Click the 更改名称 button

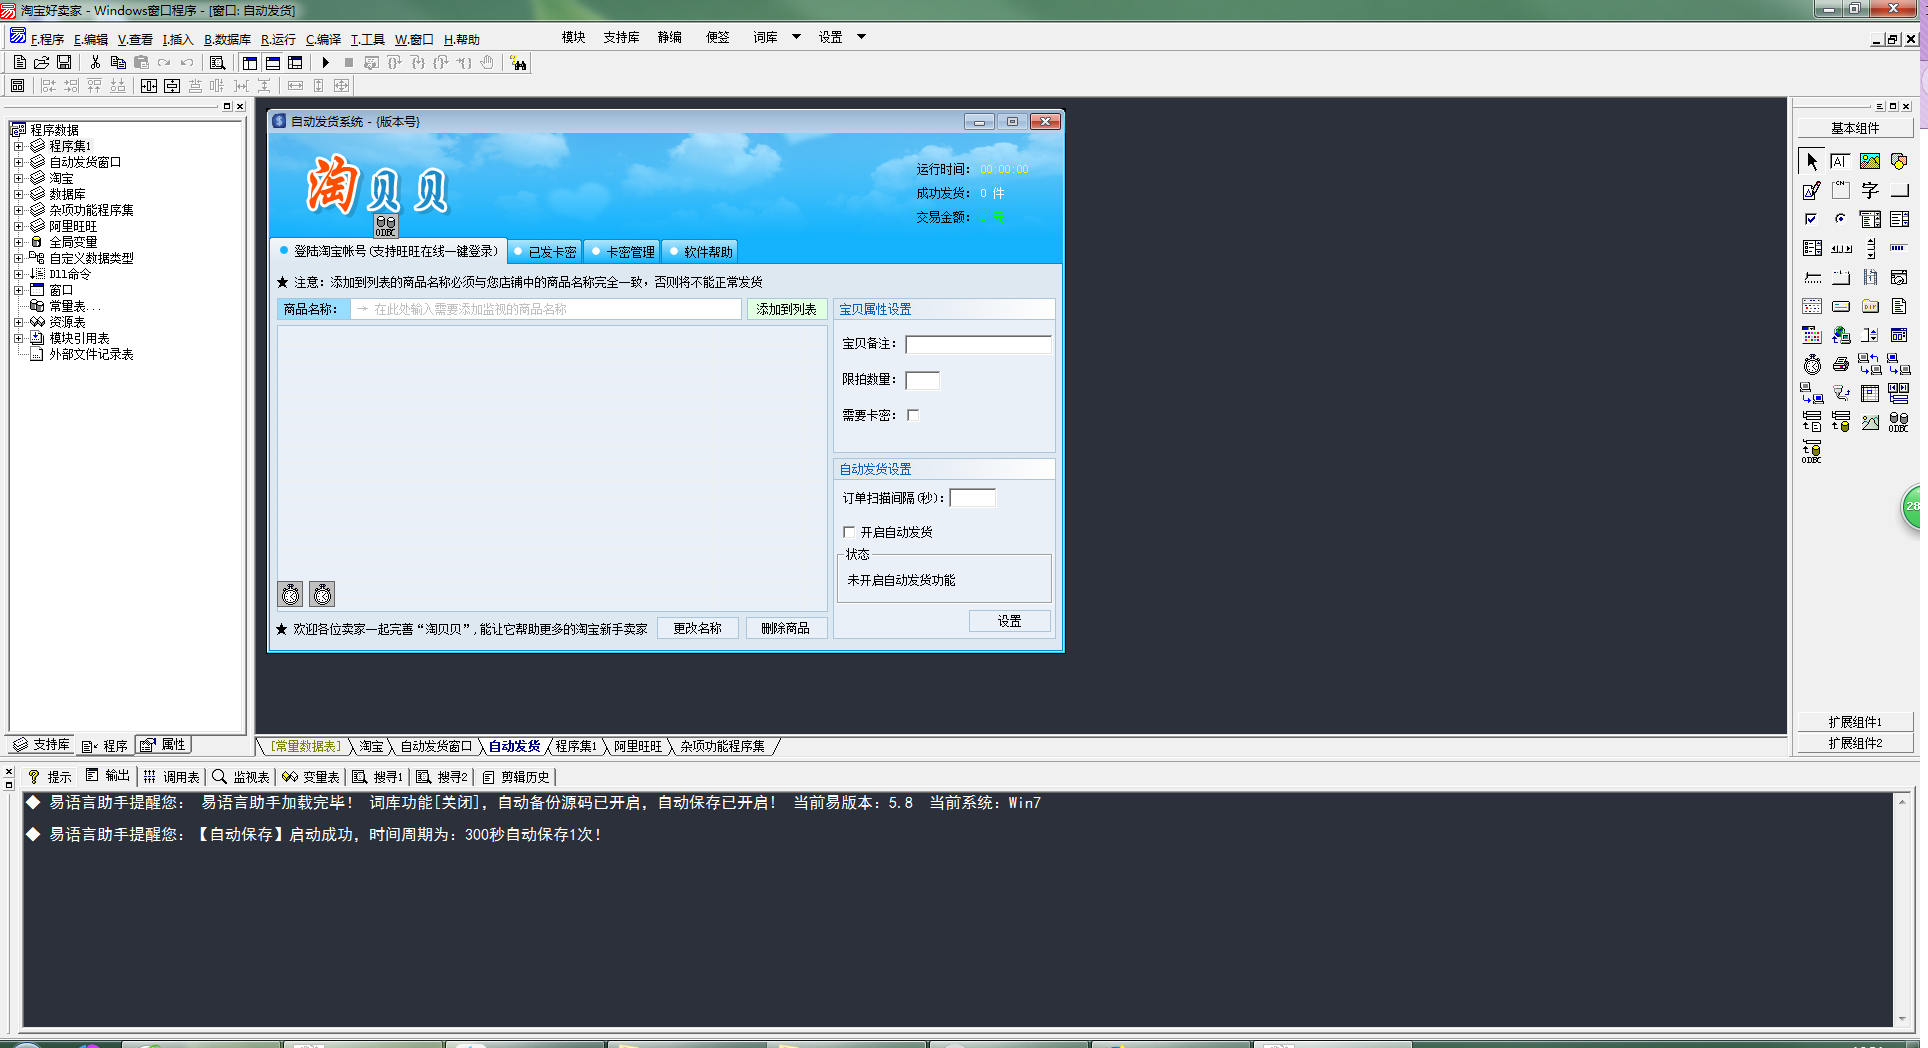coord(697,628)
